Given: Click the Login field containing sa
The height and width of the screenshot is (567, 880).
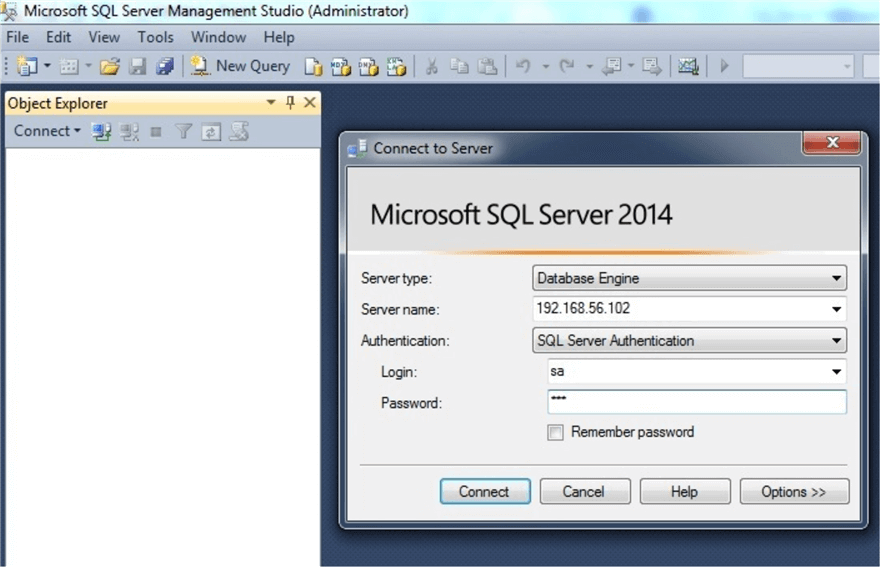Looking at the screenshot, I should 696,372.
